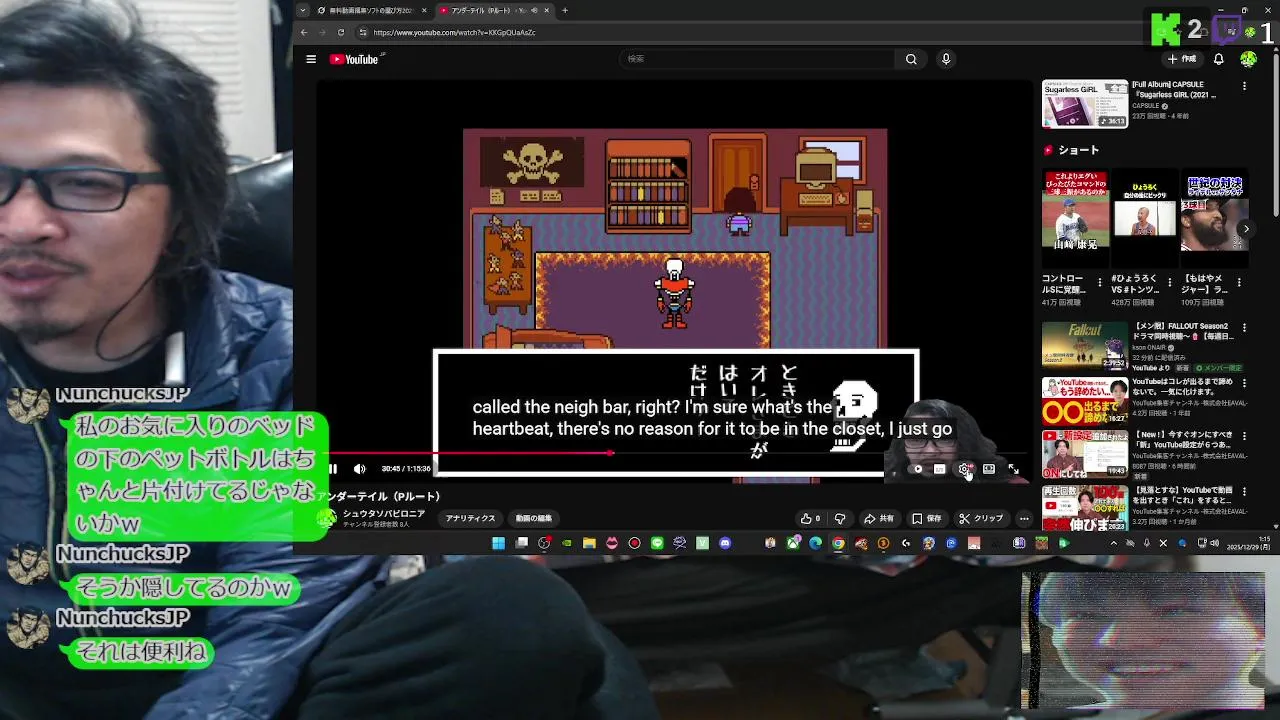Expand the browser tab search dropdown
This screenshot has width=1280, height=720.
[x=302, y=10]
